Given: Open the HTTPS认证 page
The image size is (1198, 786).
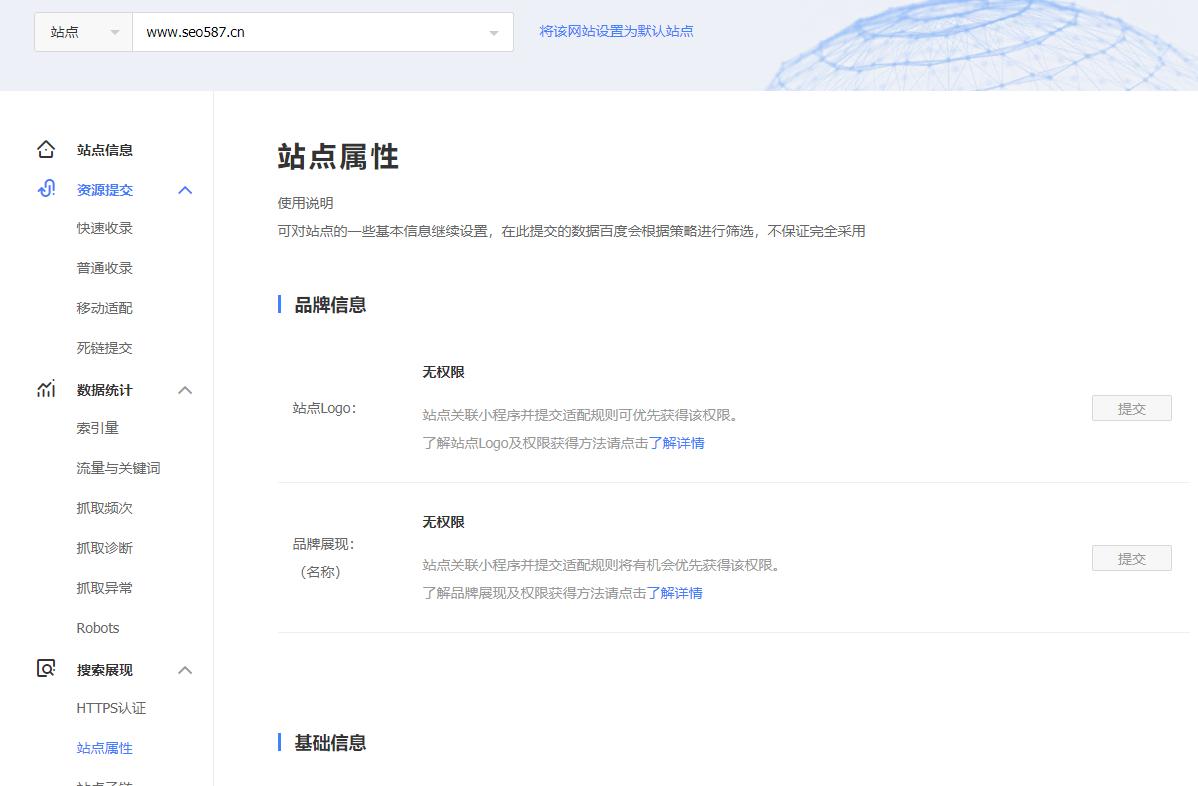Looking at the screenshot, I should (109, 707).
